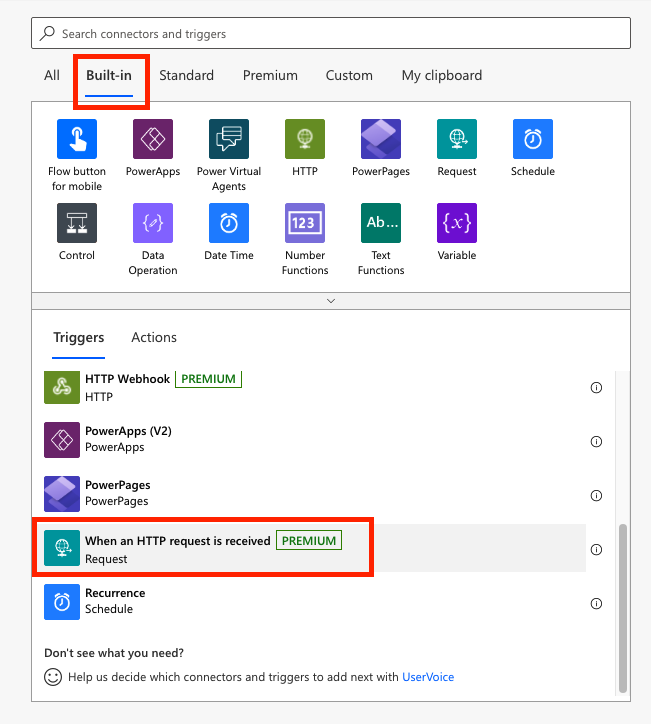The height and width of the screenshot is (724, 651).
Task: Switch to the All tab
Action: (x=52, y=75)
